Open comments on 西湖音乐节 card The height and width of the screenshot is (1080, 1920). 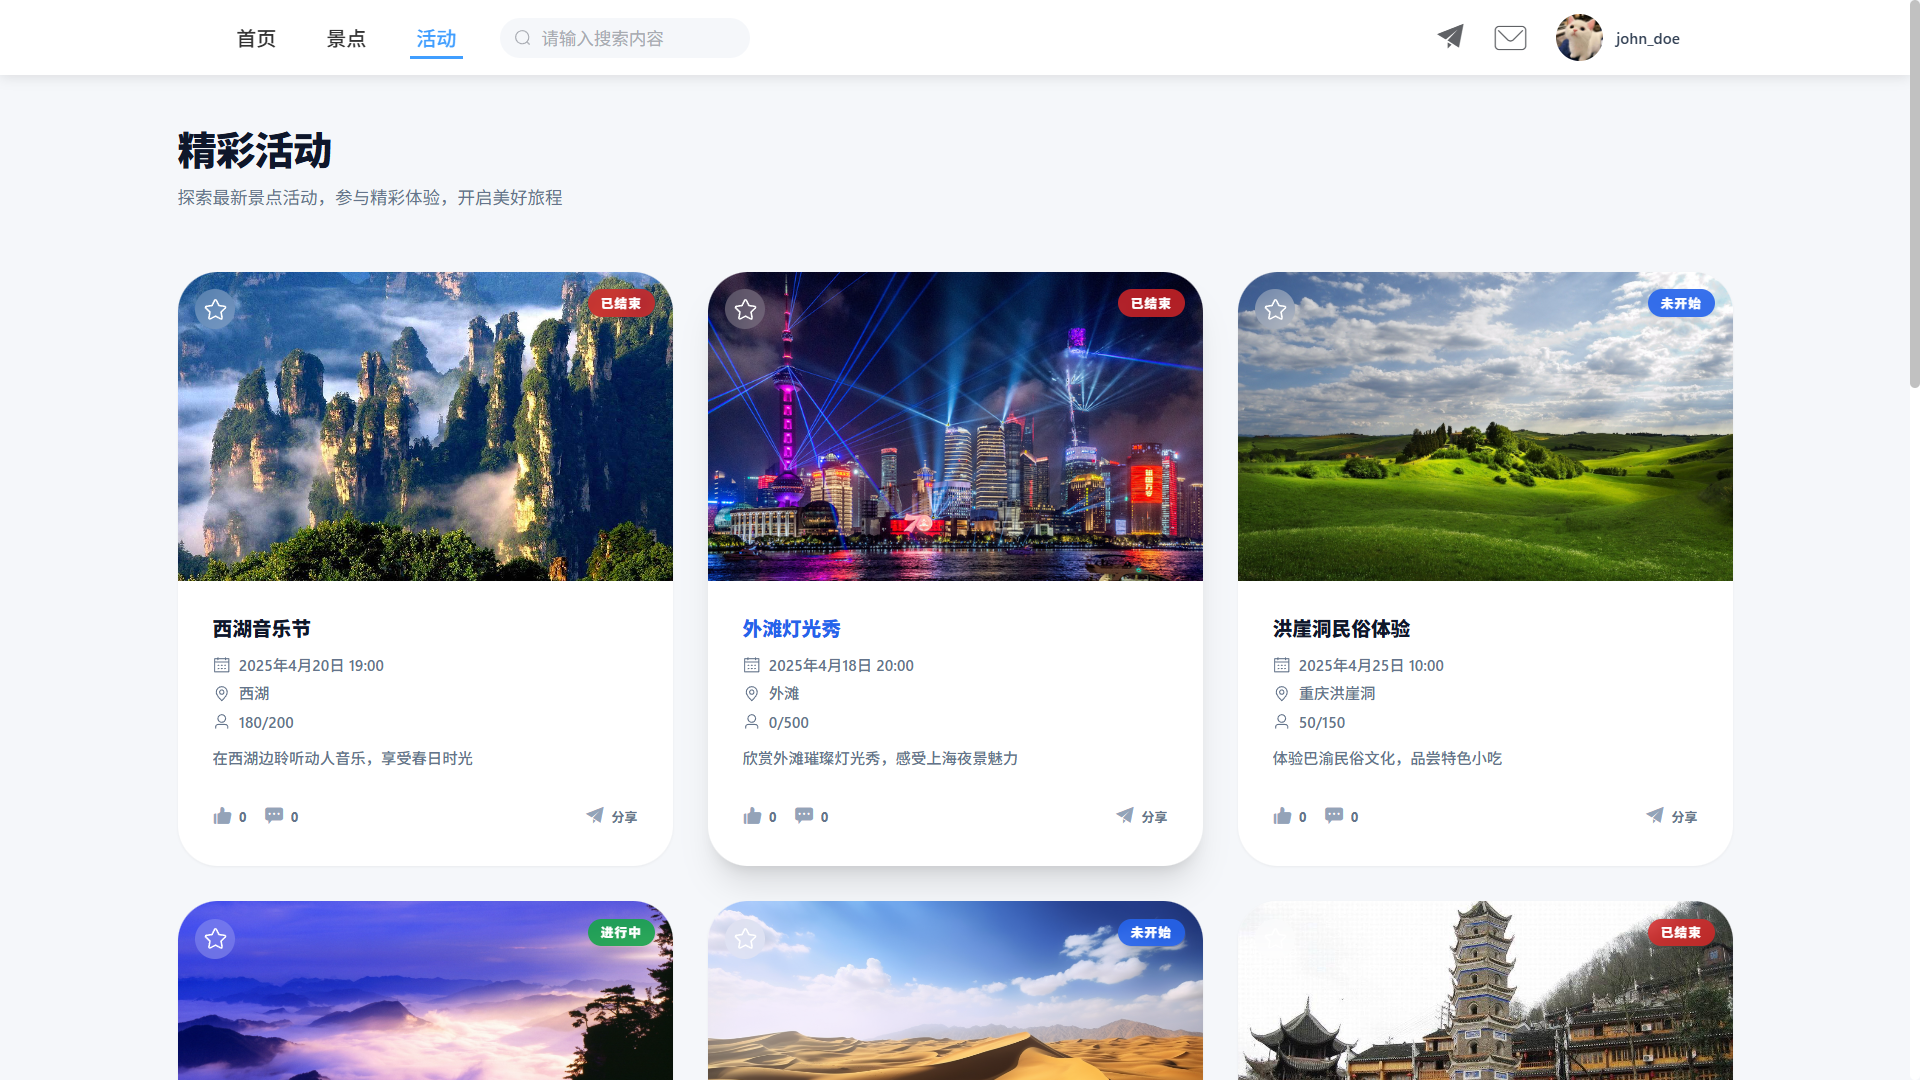(274, 816)
